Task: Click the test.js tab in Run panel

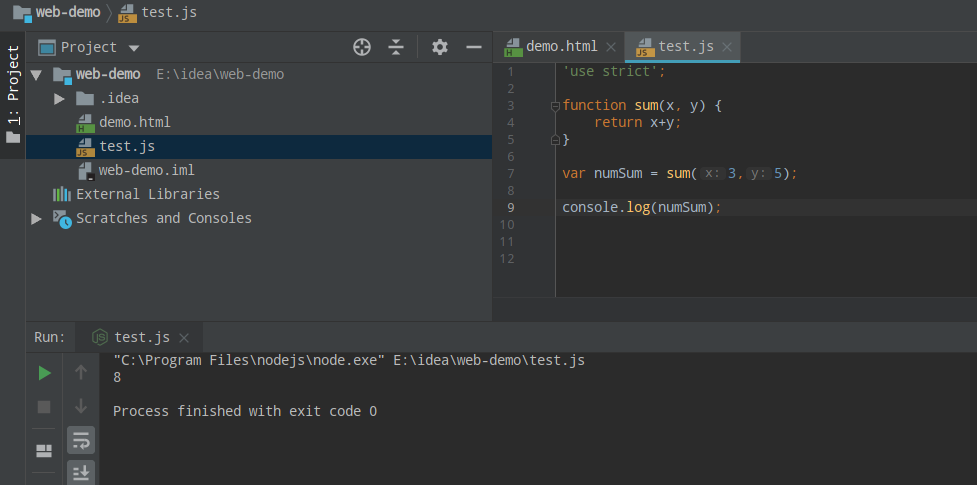Action: [142, 337]
